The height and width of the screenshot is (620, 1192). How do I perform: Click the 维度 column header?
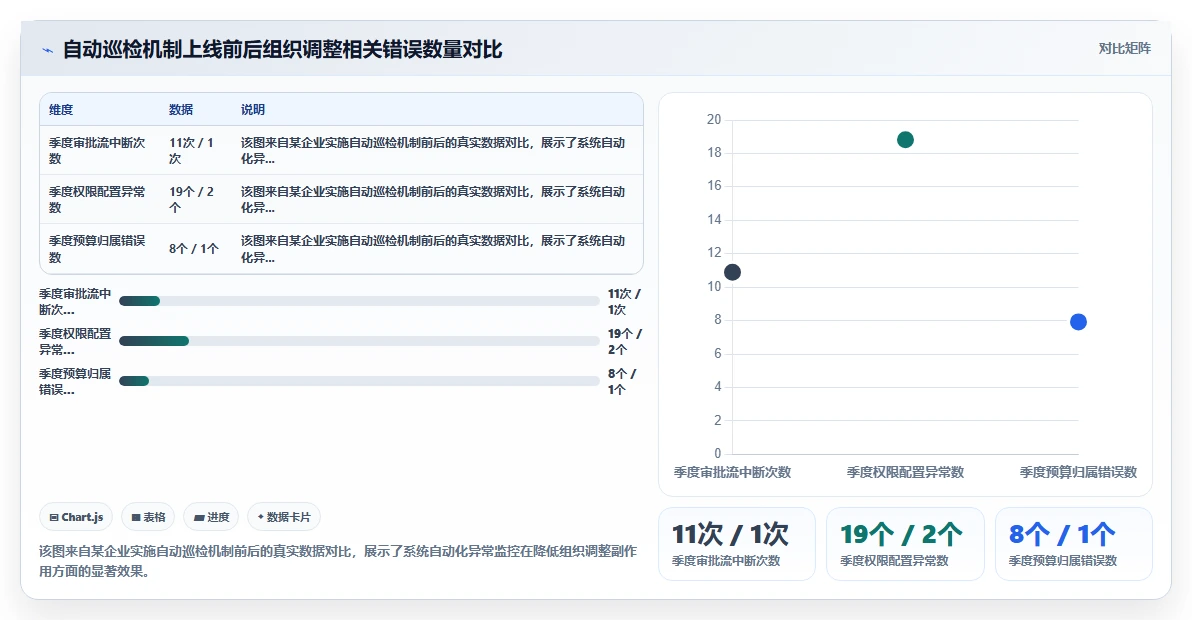(61, 109)
